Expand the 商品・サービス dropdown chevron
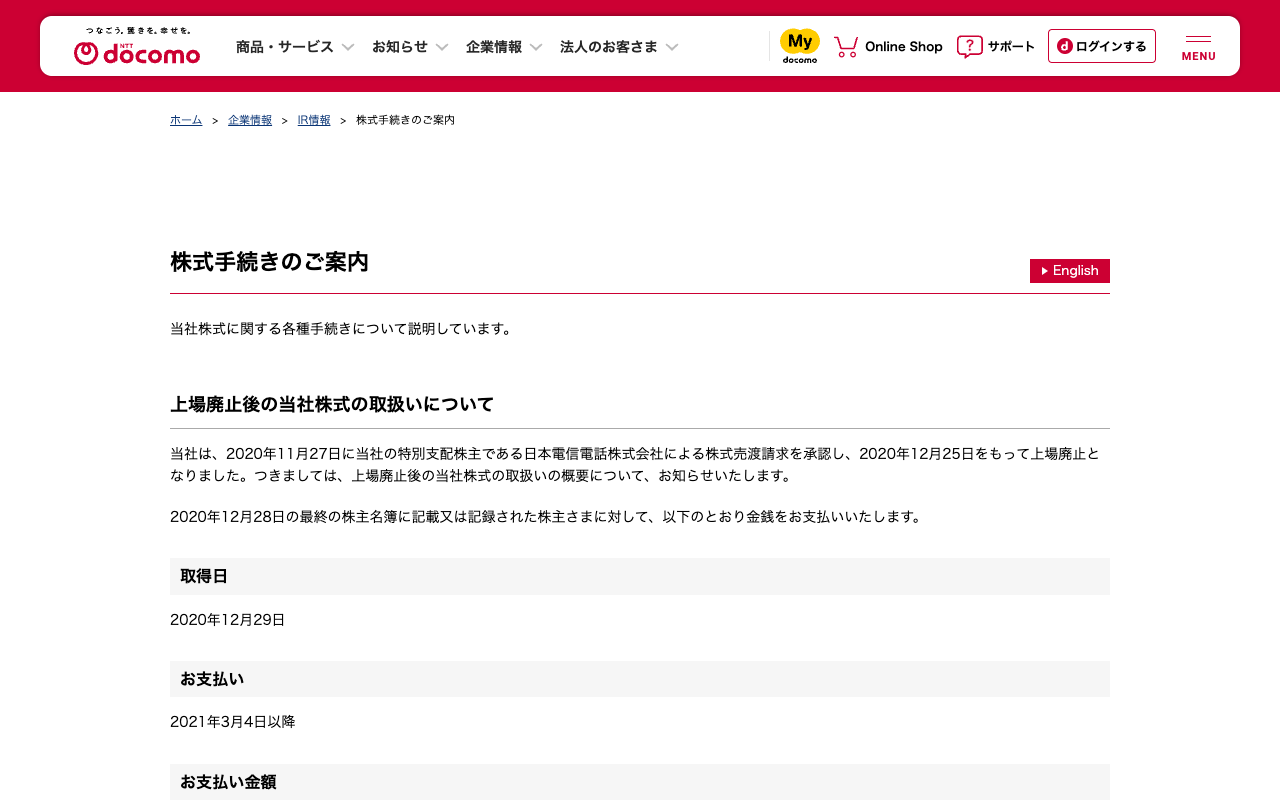The width and height of the screenshot is (1280, 800). point(348,47)
